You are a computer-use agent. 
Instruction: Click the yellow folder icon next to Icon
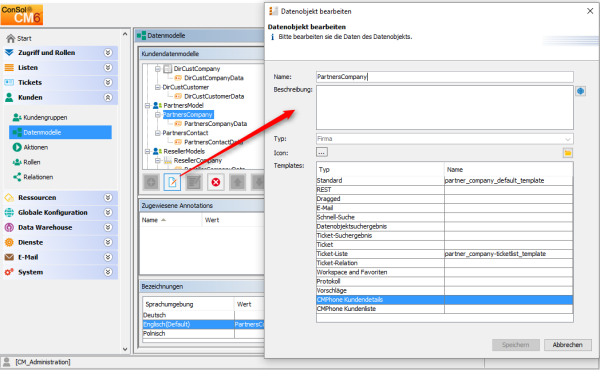567,153
